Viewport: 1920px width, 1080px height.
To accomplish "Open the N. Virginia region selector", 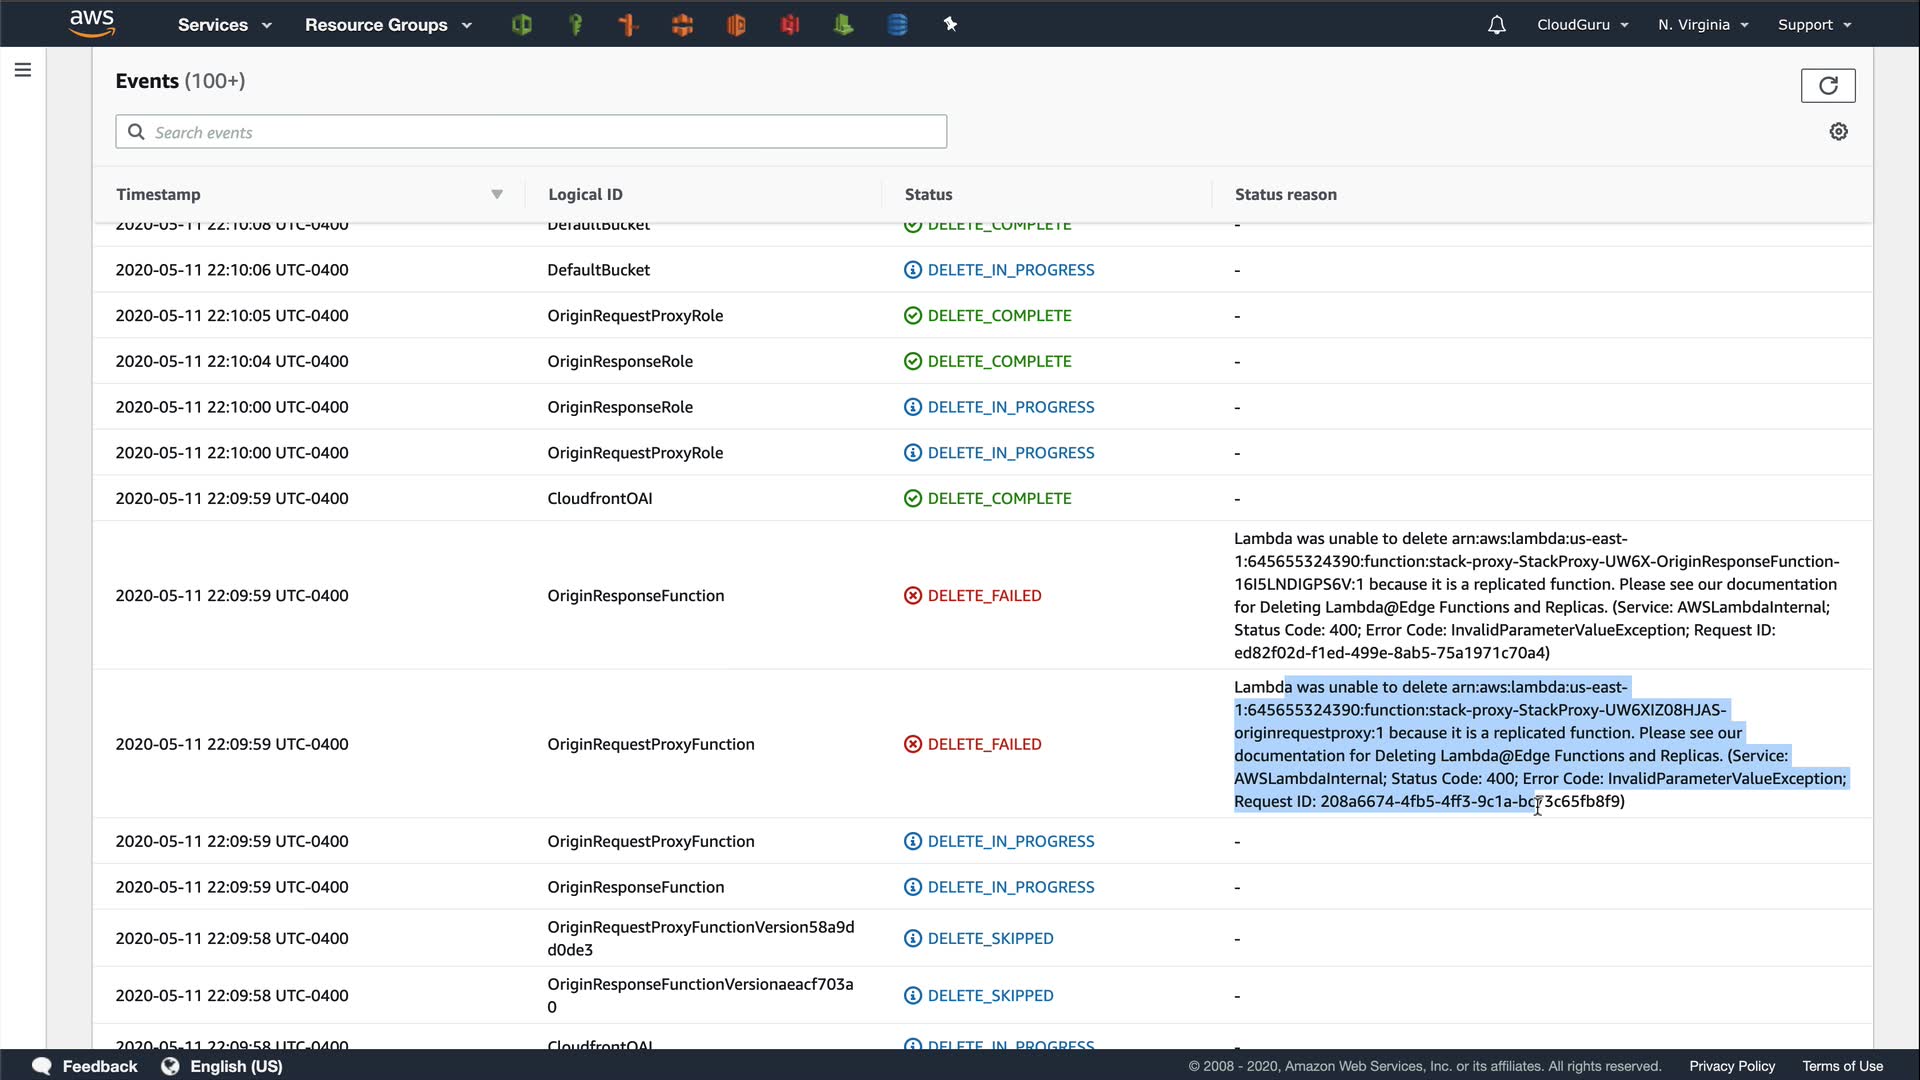I will [x=1702, y=25].
